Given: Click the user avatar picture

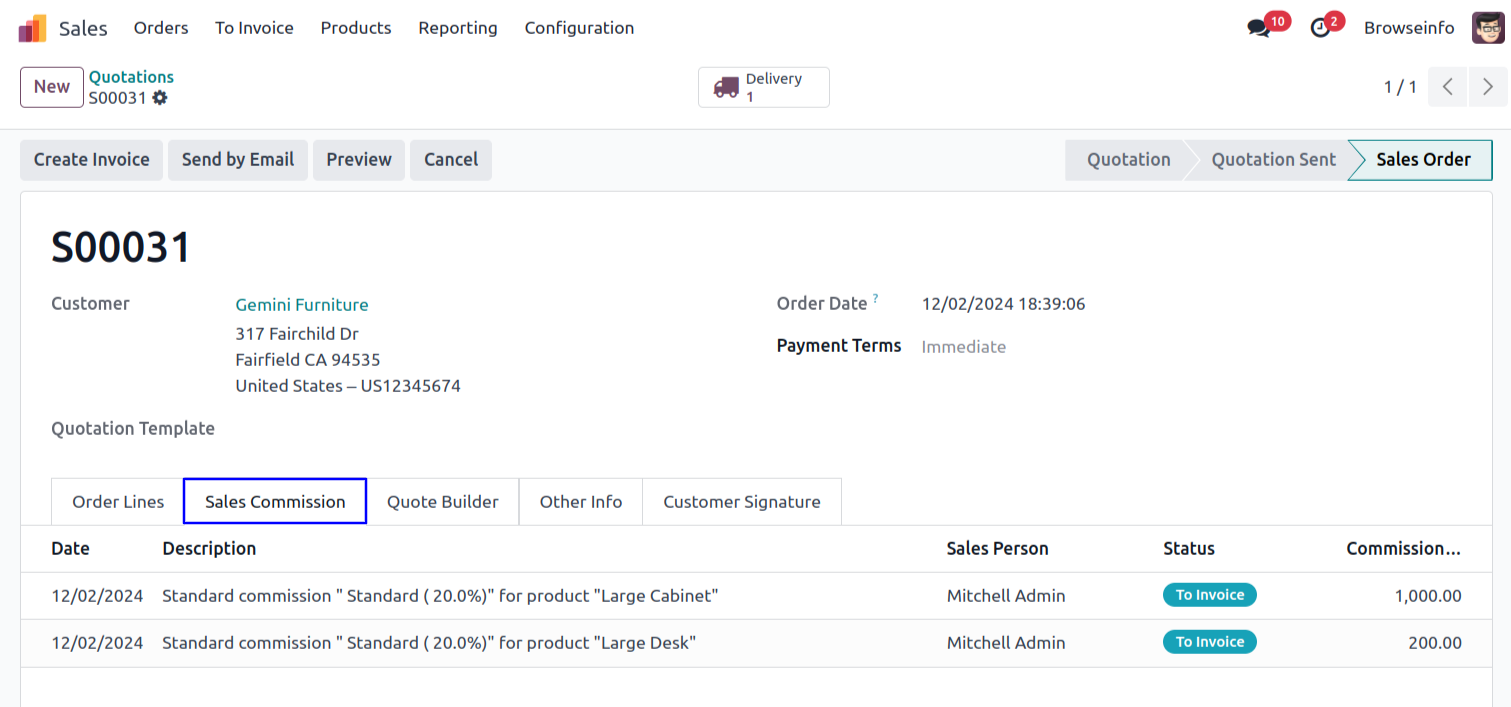Looking at the screenshot, I should [1487, 28].
